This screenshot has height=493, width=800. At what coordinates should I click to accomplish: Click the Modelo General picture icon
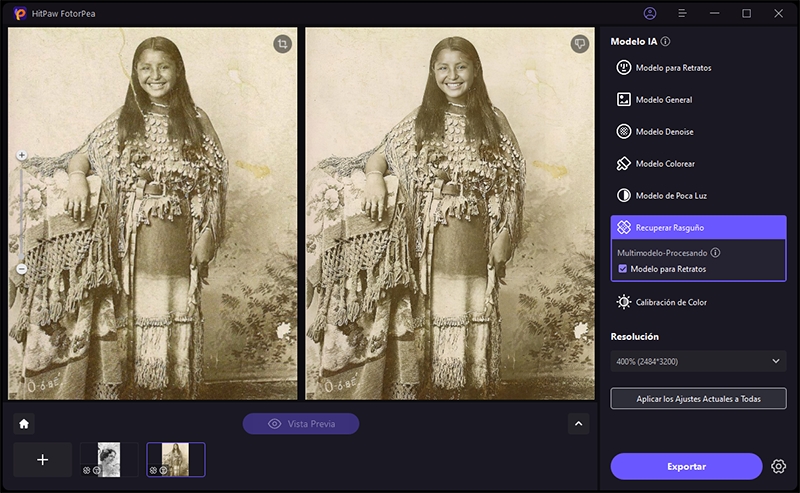pyautogui.click(x=623, y=100)
